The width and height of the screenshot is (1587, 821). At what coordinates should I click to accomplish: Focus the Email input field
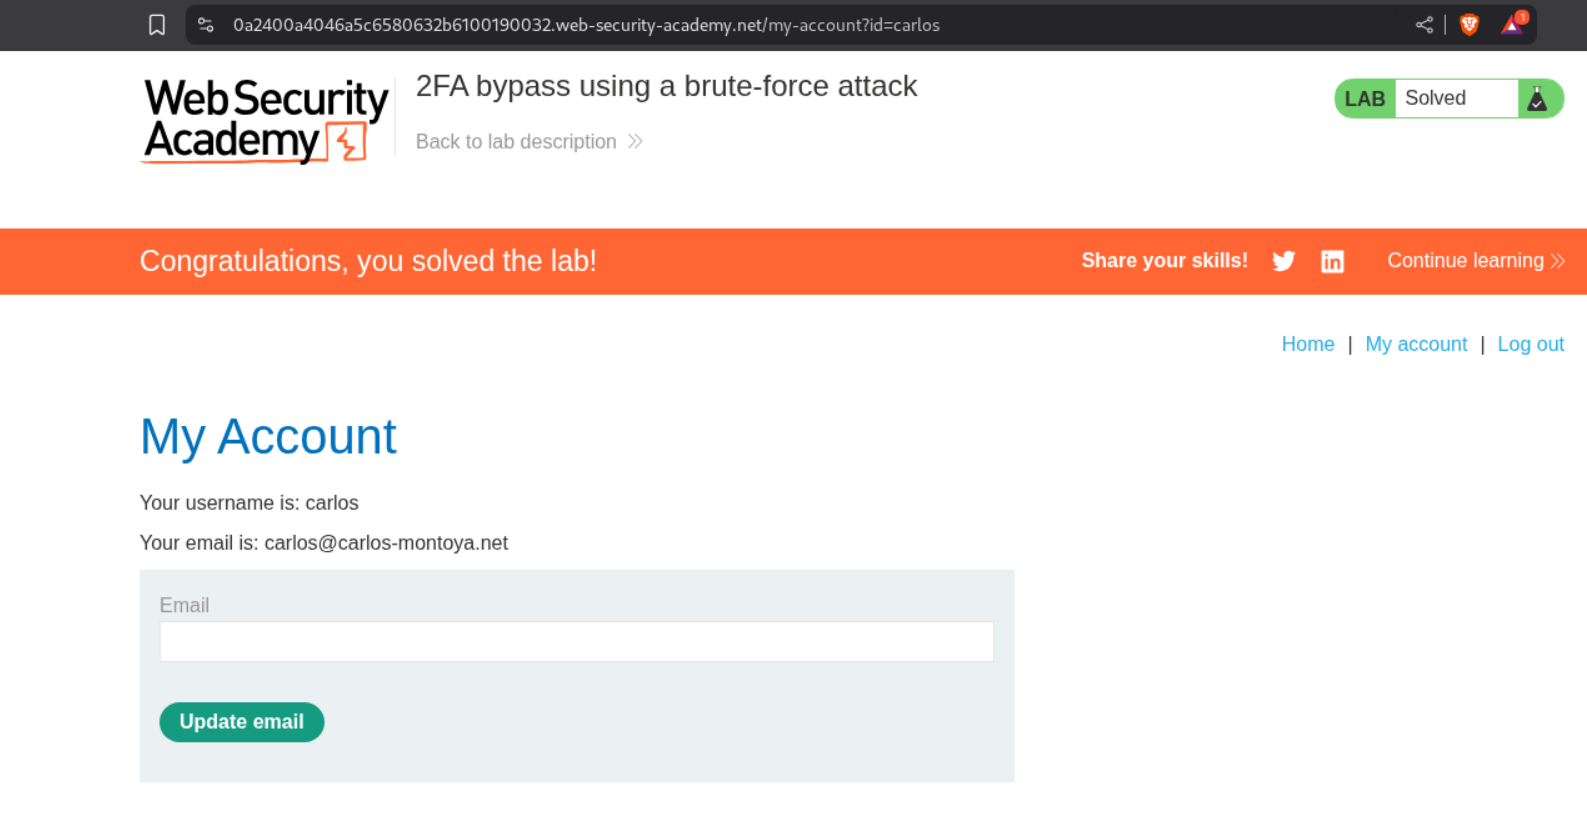[x=576, y=642]
